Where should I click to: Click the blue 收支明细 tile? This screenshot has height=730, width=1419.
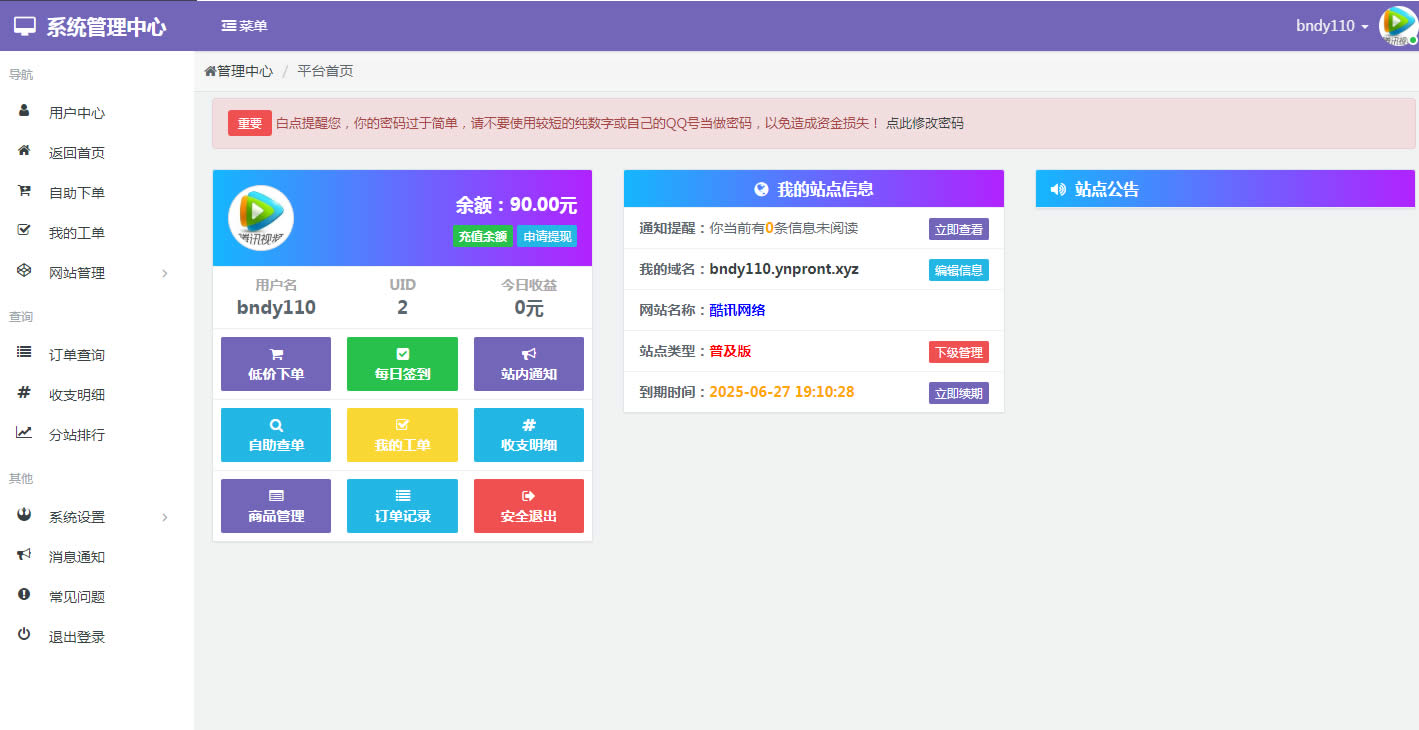[x=529, y=435]
